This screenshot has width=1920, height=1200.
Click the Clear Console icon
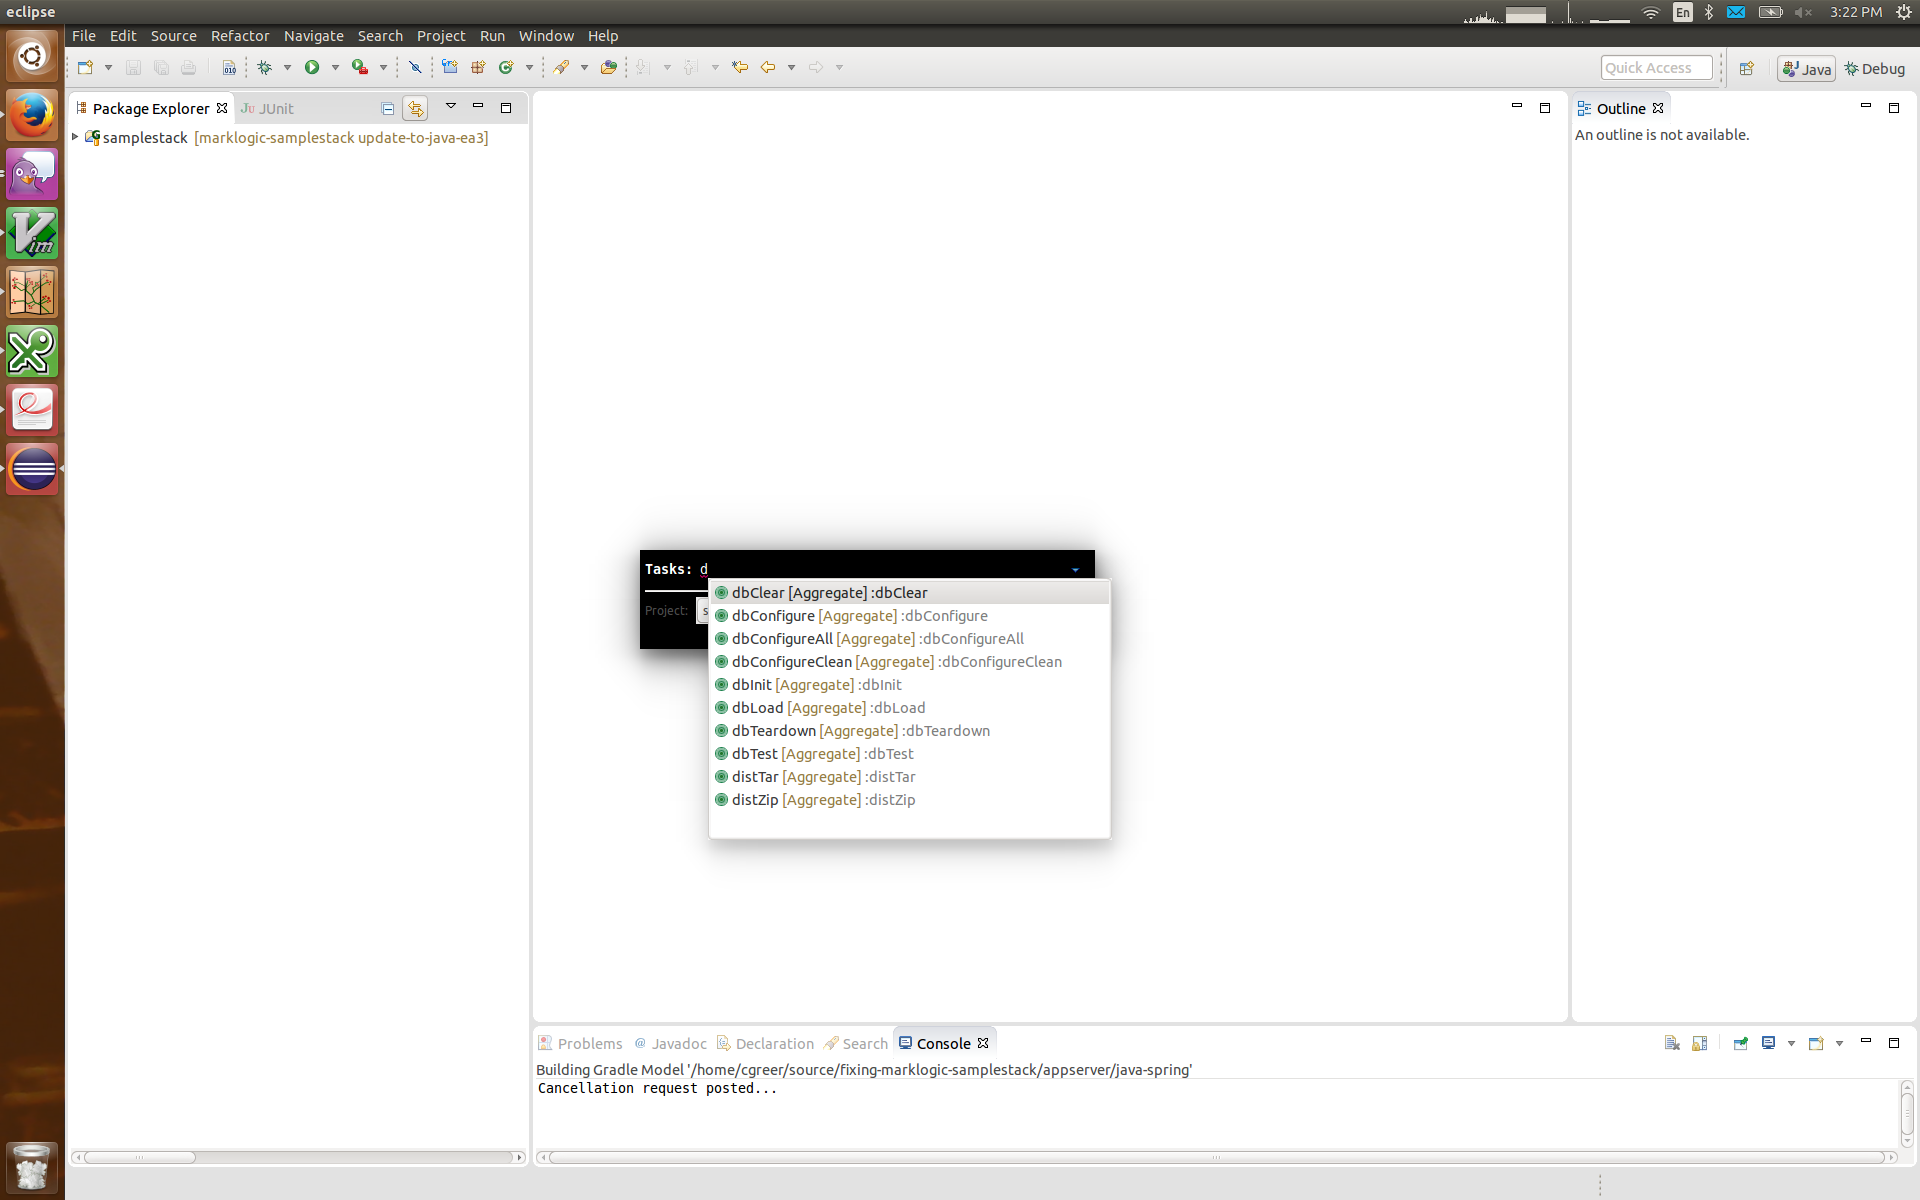tap(1671, 1043)
